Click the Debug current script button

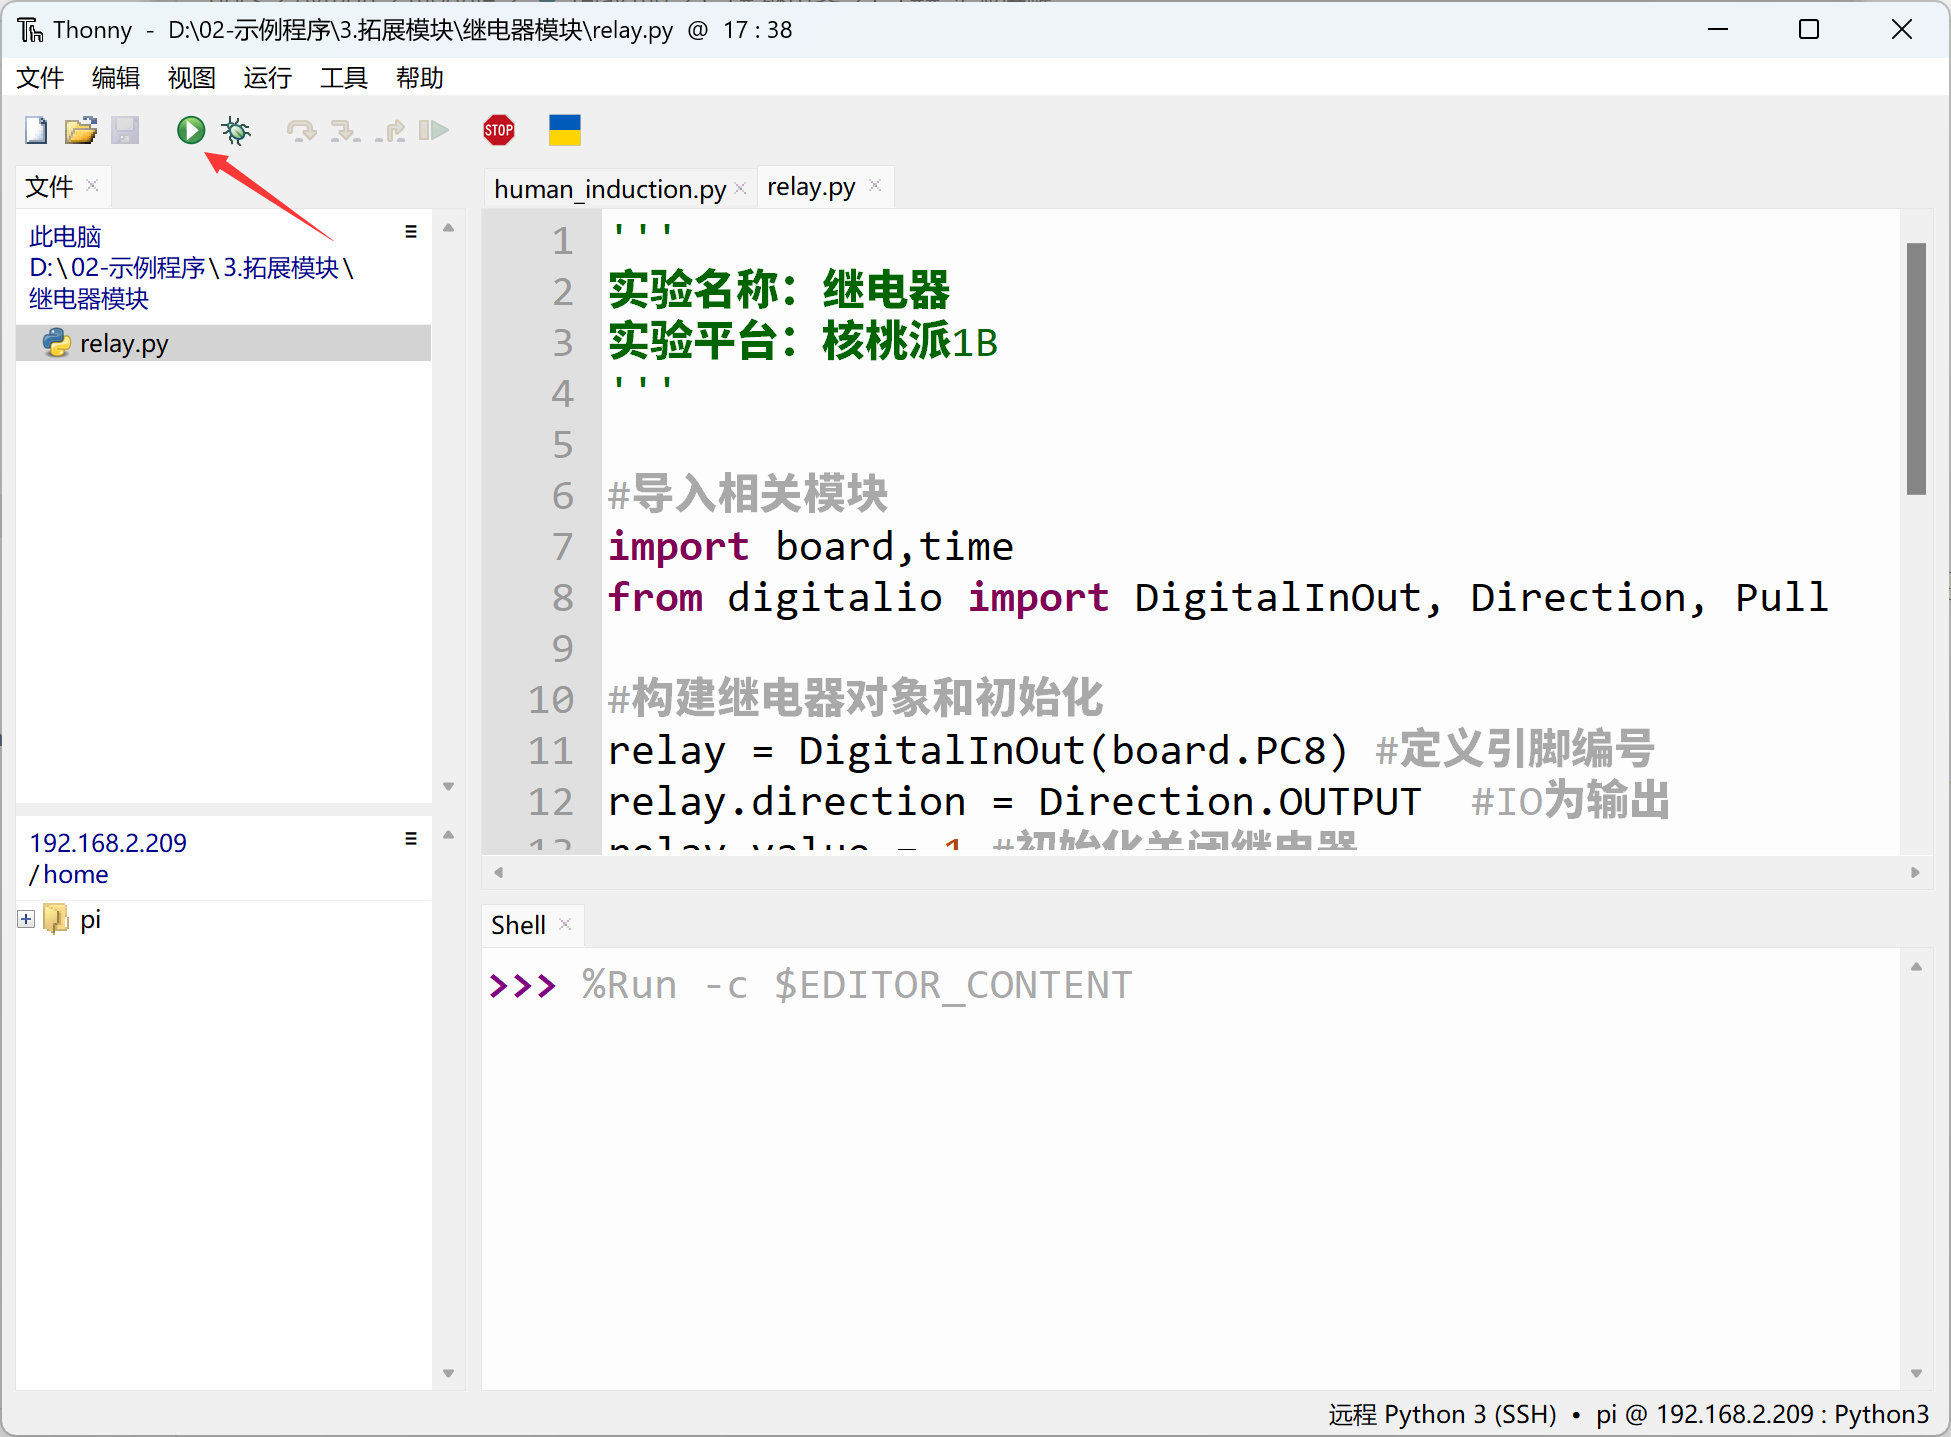[238, 130]
